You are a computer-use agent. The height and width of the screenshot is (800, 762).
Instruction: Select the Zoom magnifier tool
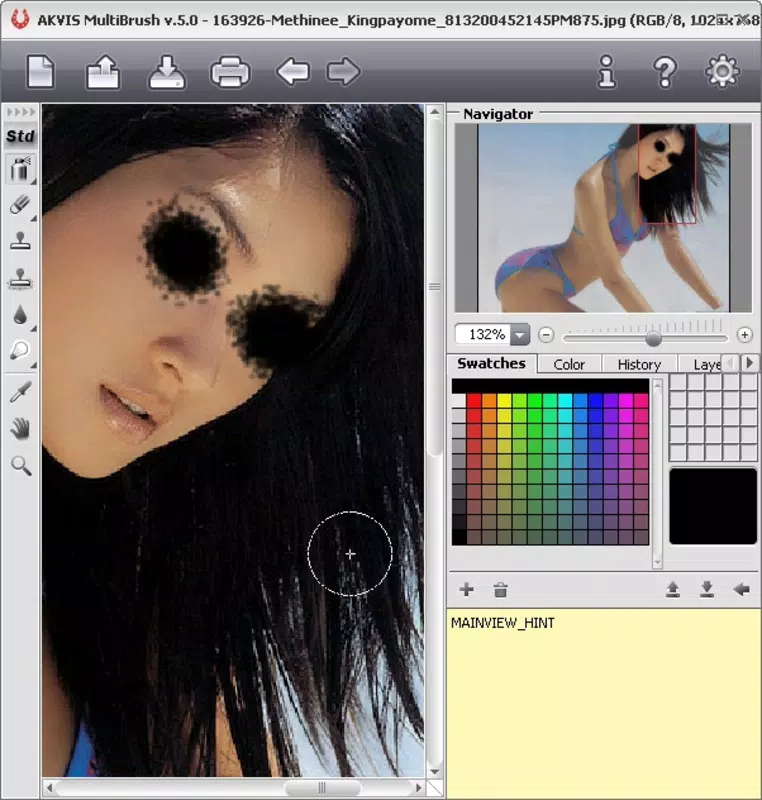[x=20, y=465]
